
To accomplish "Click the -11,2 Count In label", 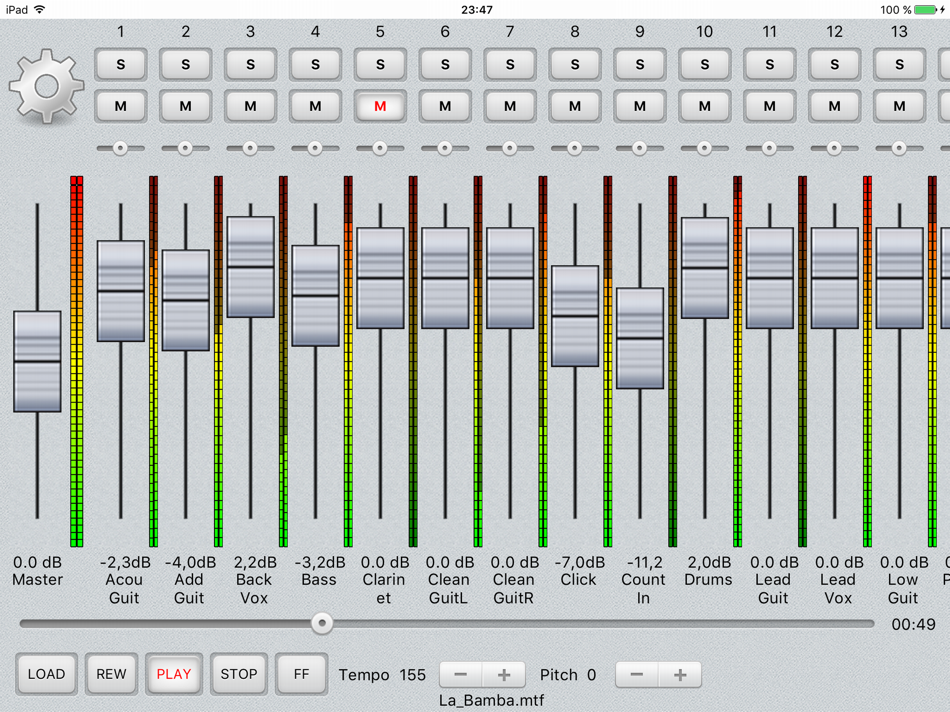I will coord(643,580).
